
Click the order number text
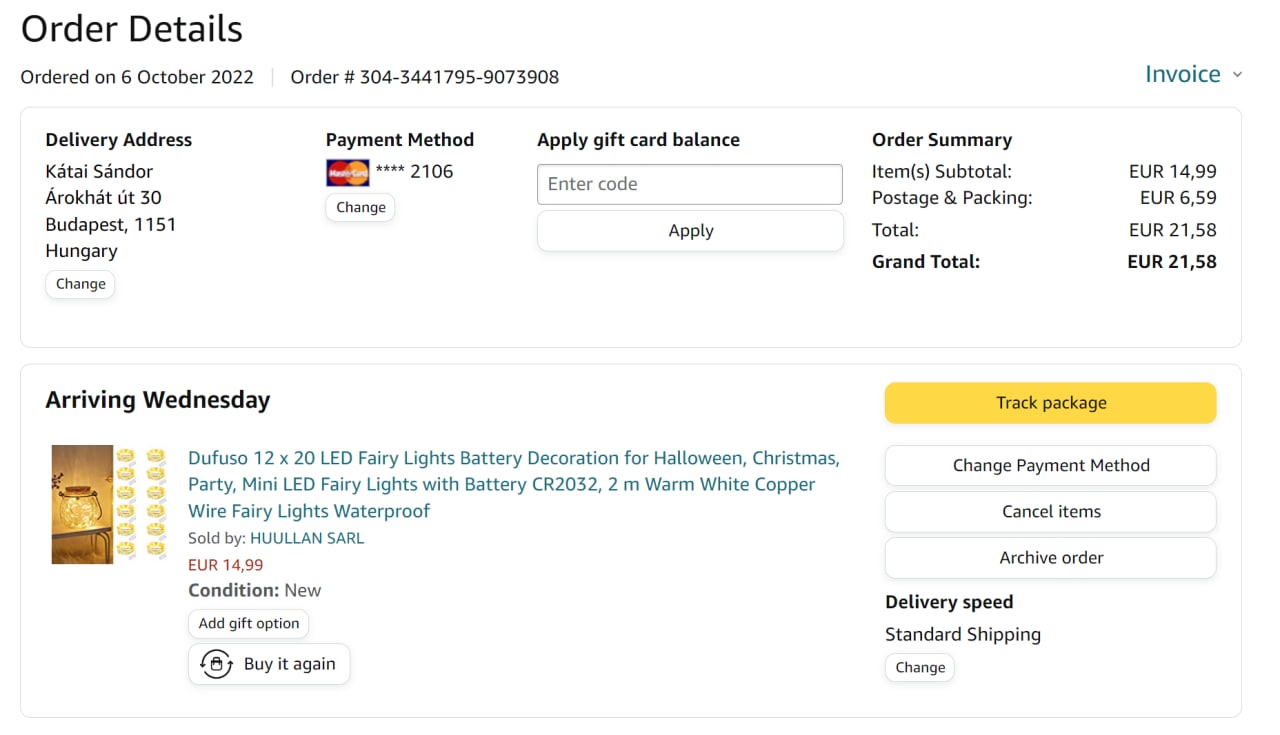424,77
